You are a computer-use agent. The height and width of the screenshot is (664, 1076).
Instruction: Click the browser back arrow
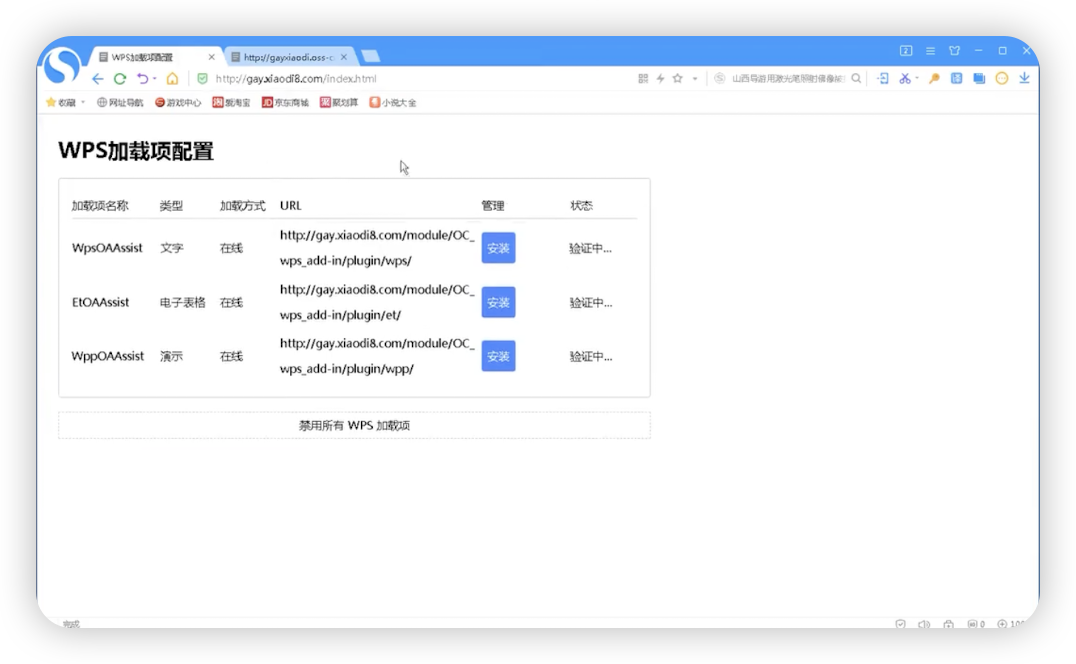[x=97, y=79]
